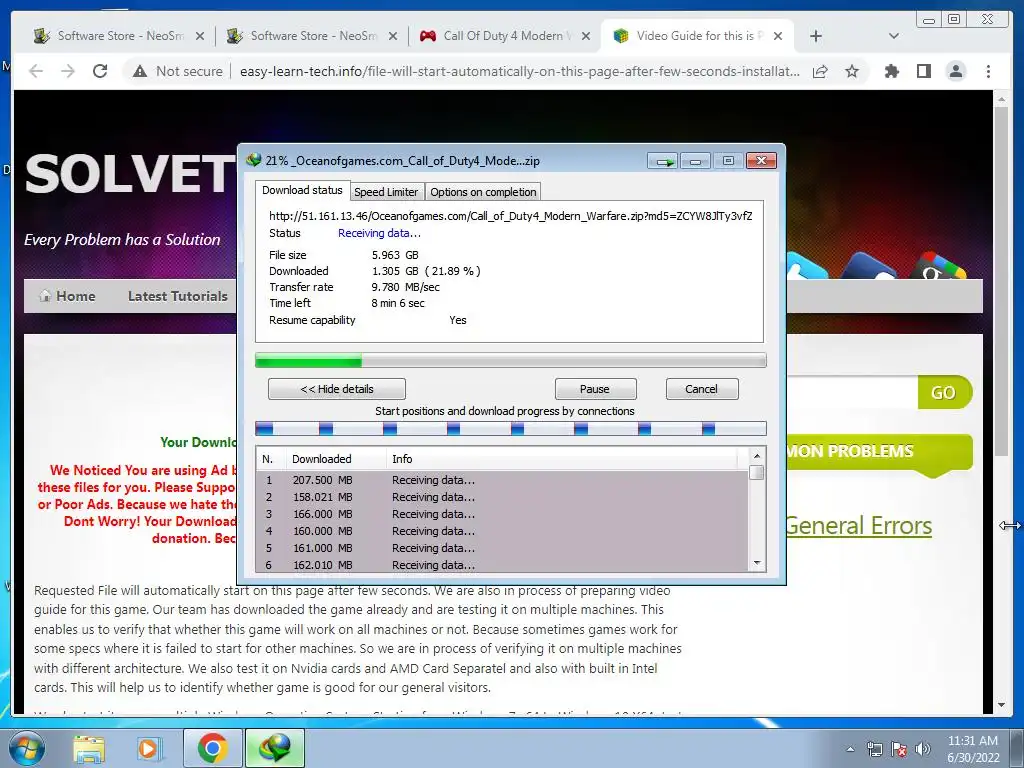Show hidden tray icons arrow
The image size is (1024, 768).
(x=850, y=749)
